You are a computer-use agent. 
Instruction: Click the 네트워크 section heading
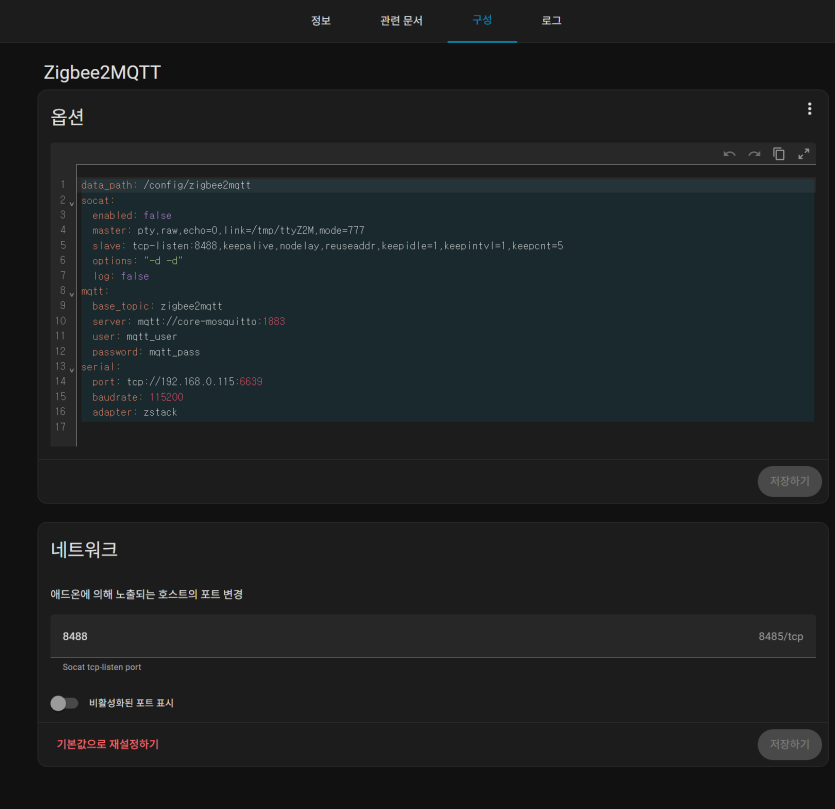click(x=84, y=550)
